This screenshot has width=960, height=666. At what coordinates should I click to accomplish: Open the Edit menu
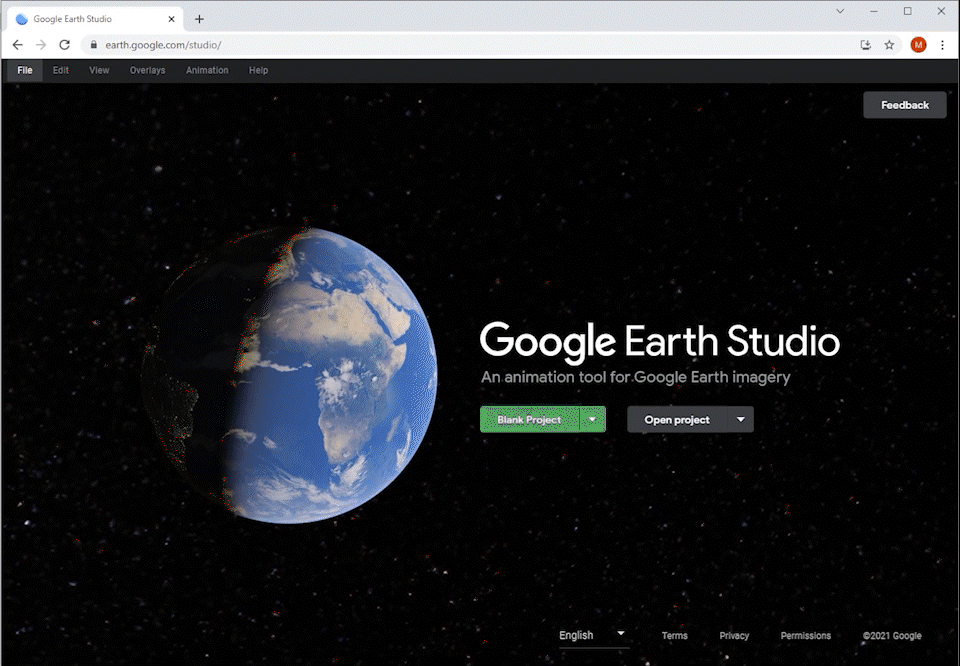tap(61, 70)
